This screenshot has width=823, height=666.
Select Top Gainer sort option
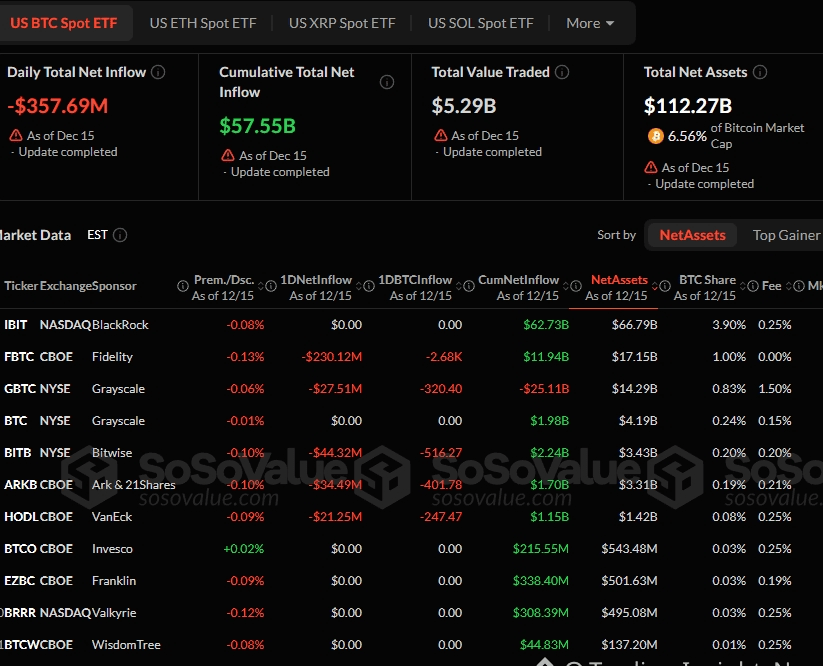786,235
